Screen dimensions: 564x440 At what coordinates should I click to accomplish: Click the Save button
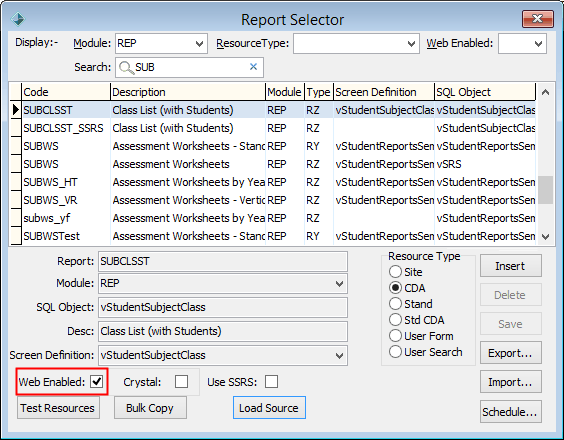click(510, 324)
